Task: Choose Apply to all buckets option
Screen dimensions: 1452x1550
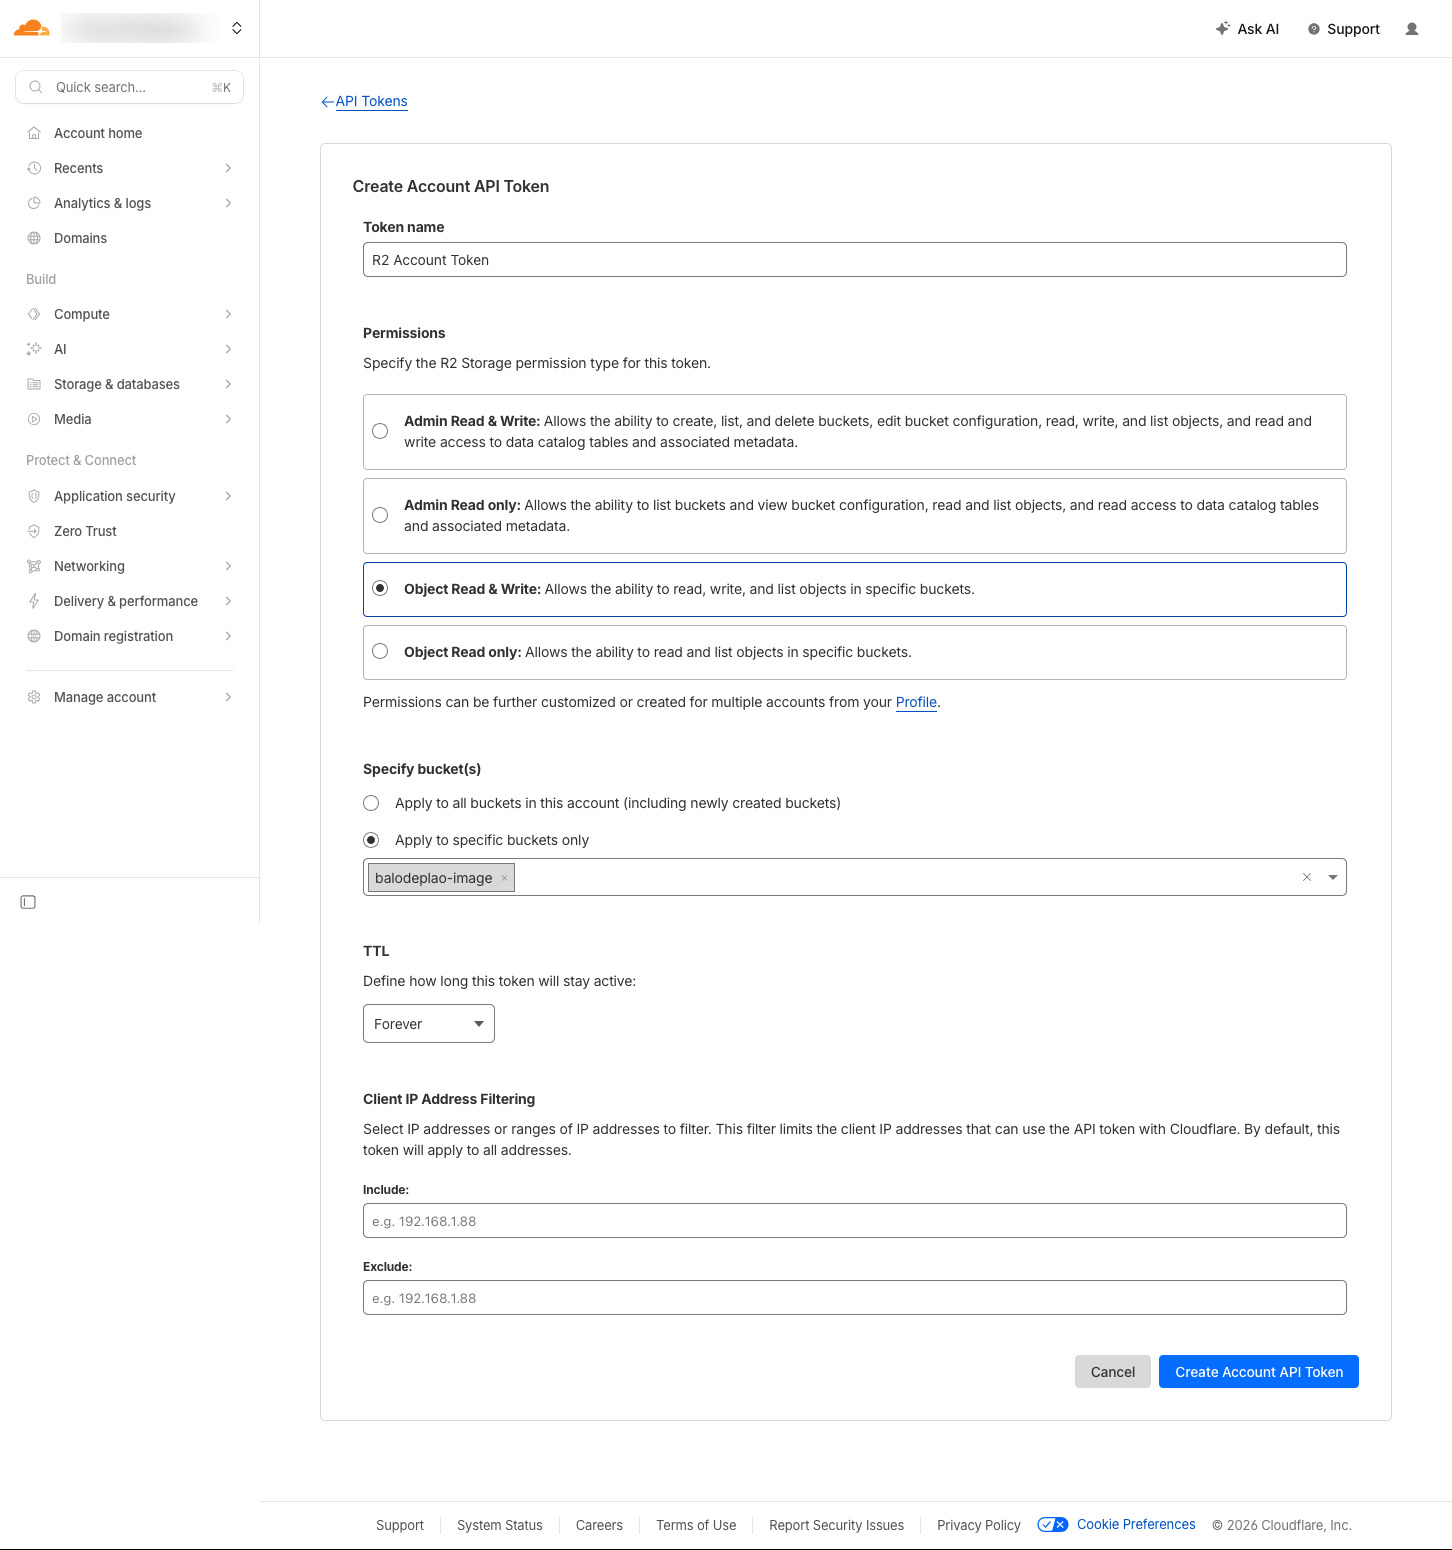Action: [371, 803]
